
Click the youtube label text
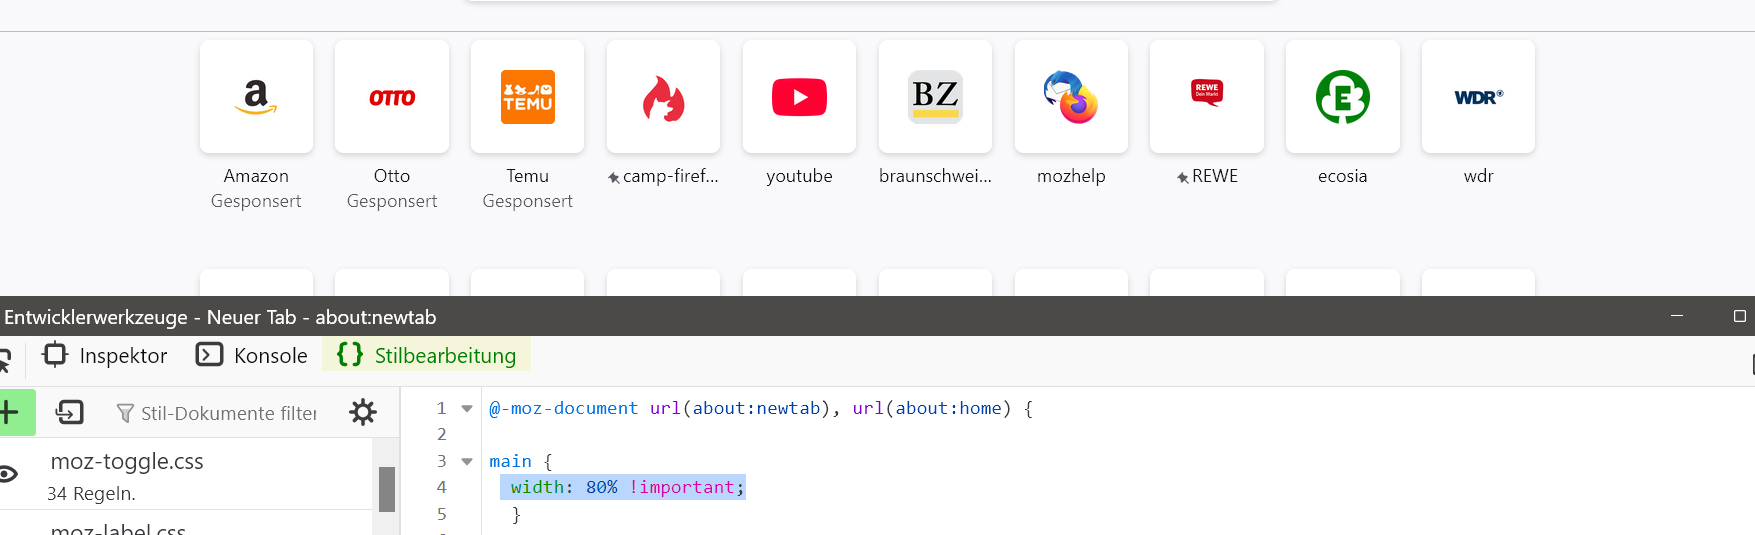click(799, 176)
